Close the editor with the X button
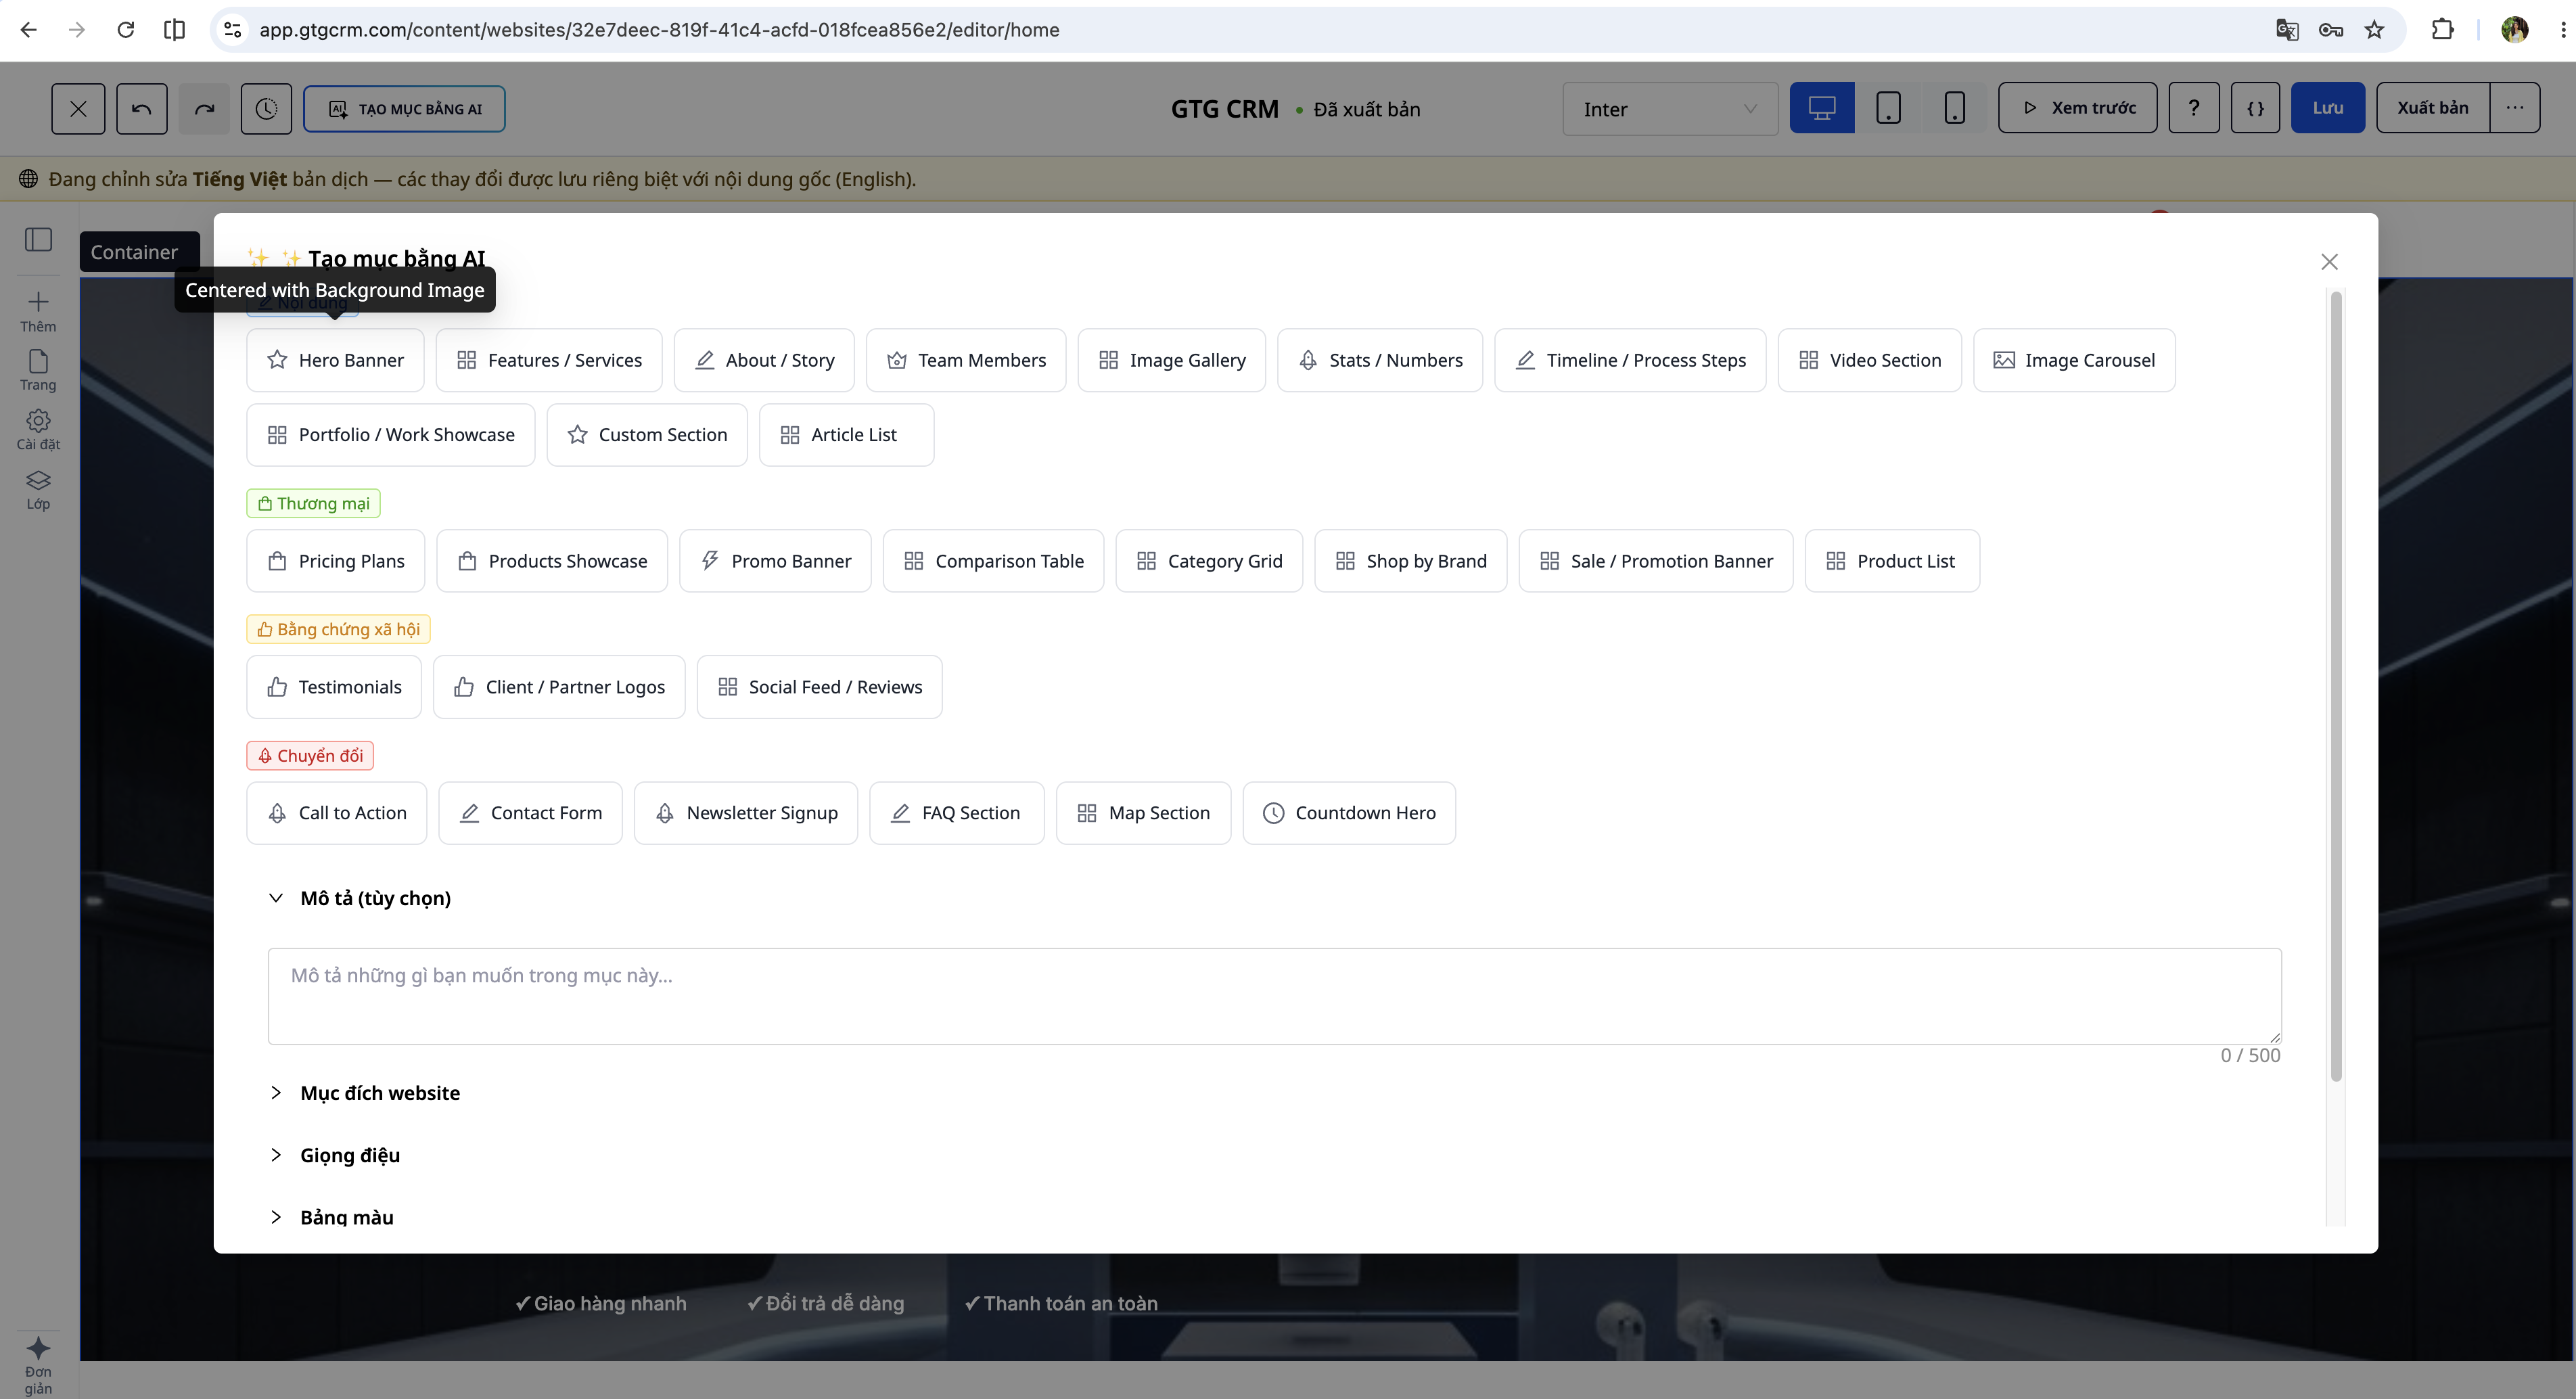The width and height of the screenshot is (2576, 1399). (78, 108)
